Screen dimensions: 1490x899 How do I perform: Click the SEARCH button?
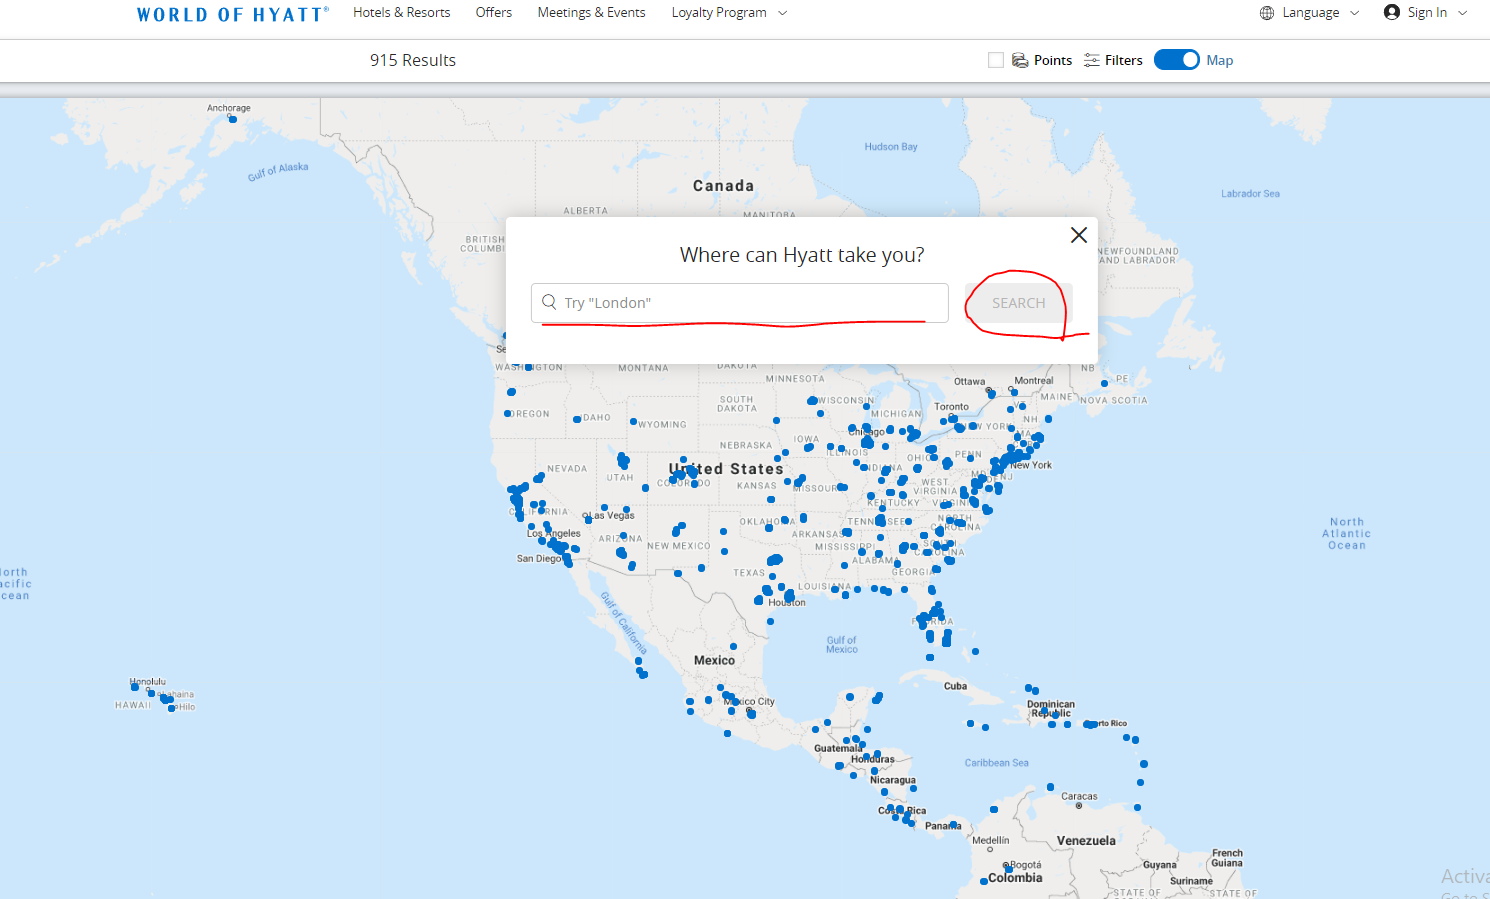(x=1018, y=303)
